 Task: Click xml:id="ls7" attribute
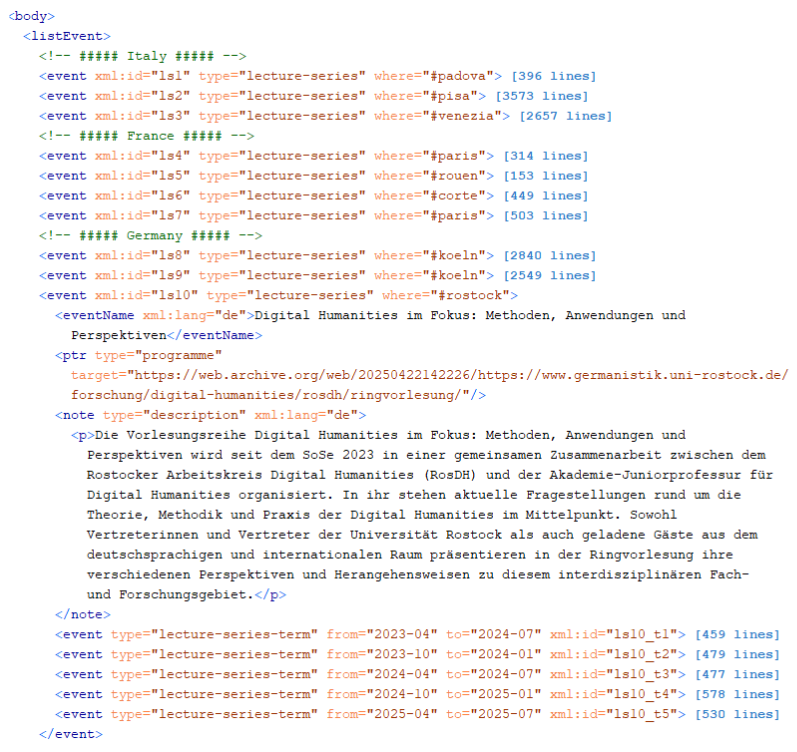(142, 216)
